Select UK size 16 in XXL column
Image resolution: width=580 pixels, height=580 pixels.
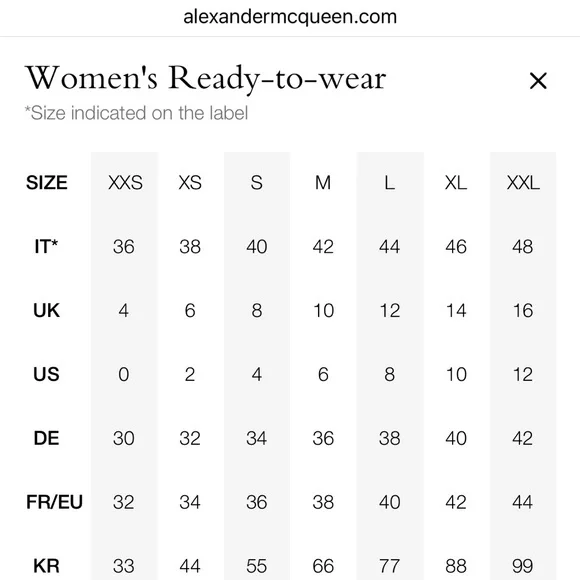[x=523, y=311]
